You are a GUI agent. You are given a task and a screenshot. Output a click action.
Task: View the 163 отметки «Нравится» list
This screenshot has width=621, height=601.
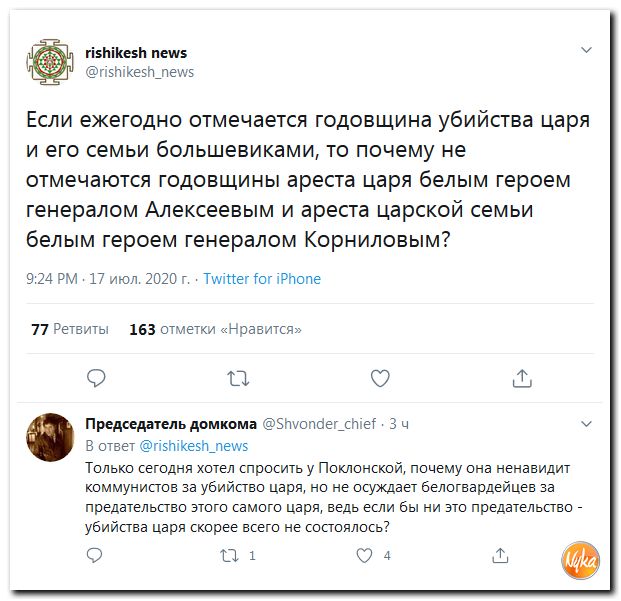click(x=215, y=329)
